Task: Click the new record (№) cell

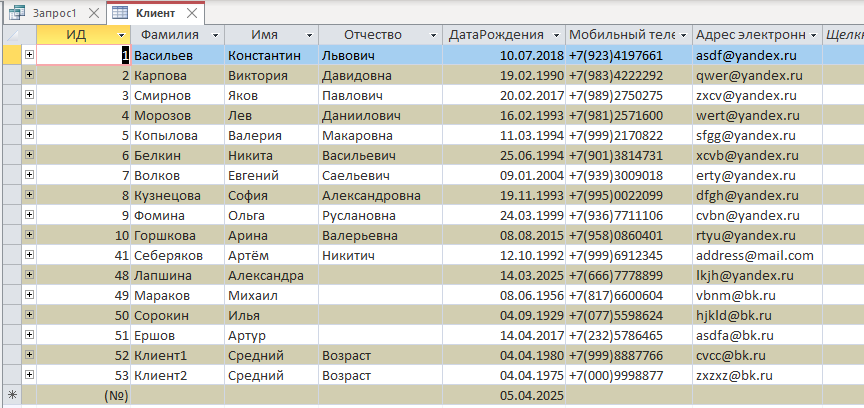Action: tap(83, 396)
